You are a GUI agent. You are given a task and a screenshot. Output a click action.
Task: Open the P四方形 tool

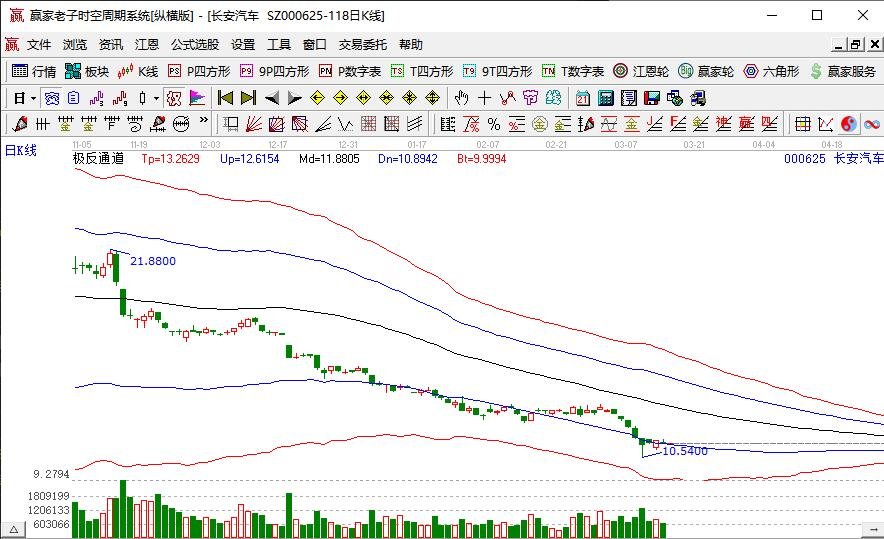[x=200, y=71]
